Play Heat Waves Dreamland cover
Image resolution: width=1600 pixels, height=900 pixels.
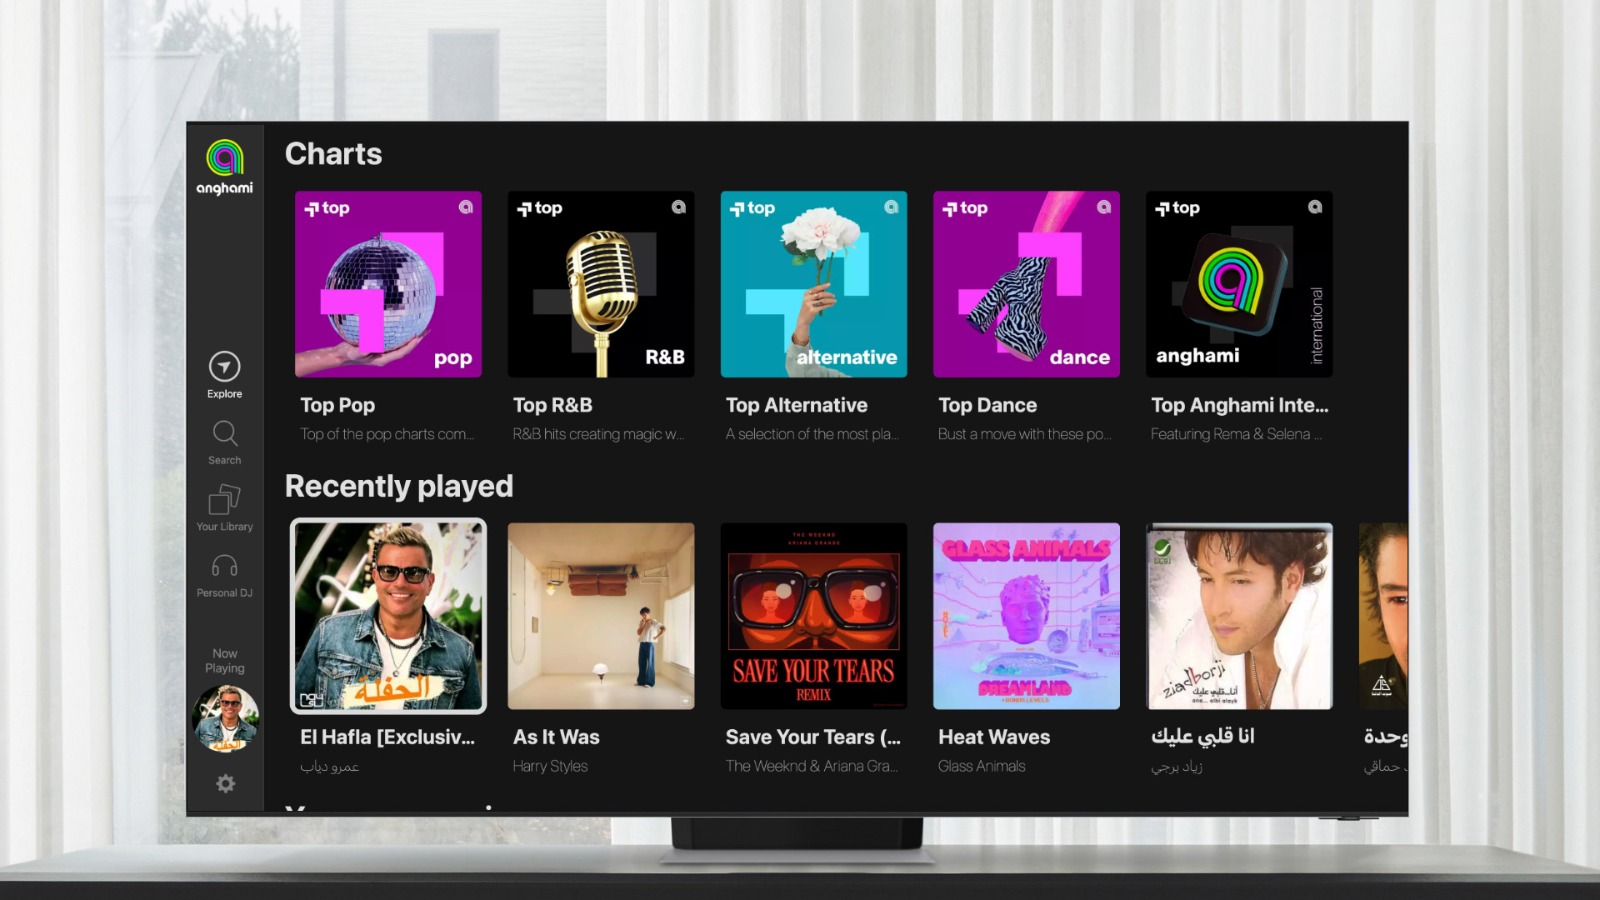(x=1026, y=616)
